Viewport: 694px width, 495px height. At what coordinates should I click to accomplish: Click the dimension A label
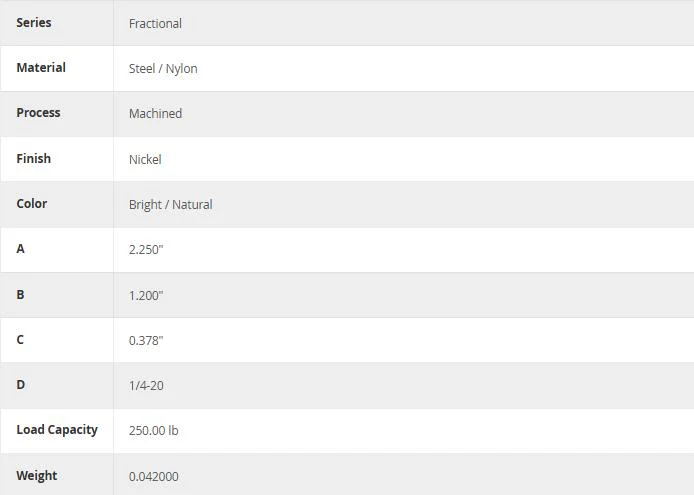point(20,249)
